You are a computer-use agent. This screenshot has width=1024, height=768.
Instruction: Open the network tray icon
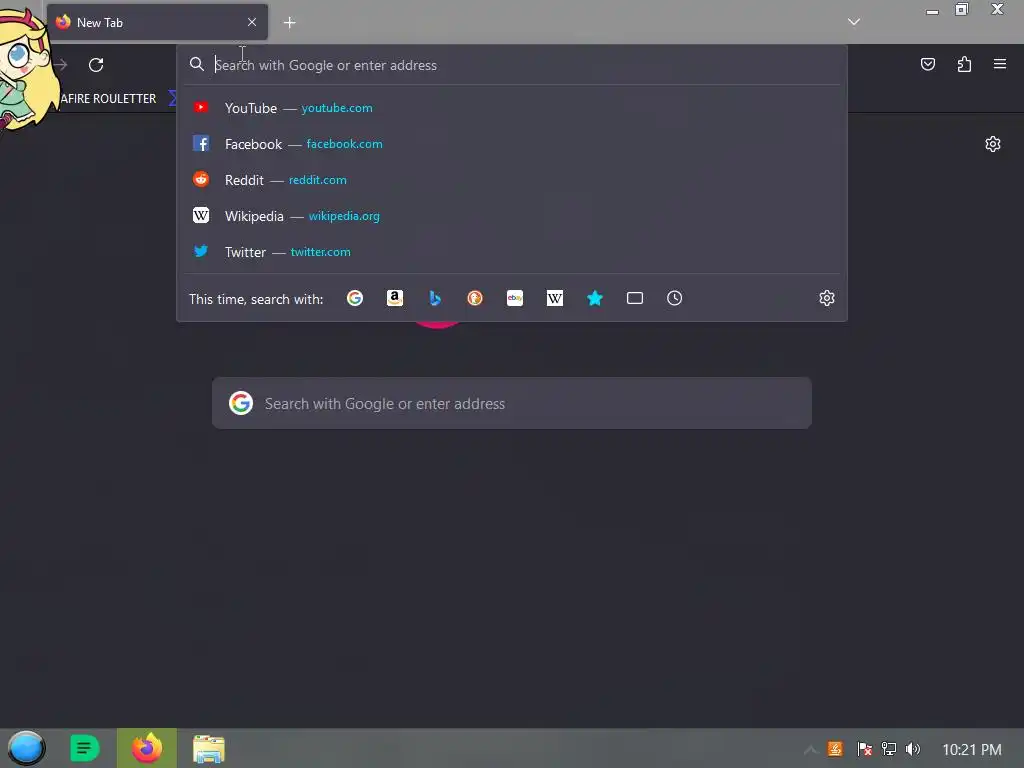tap(888, 749)
